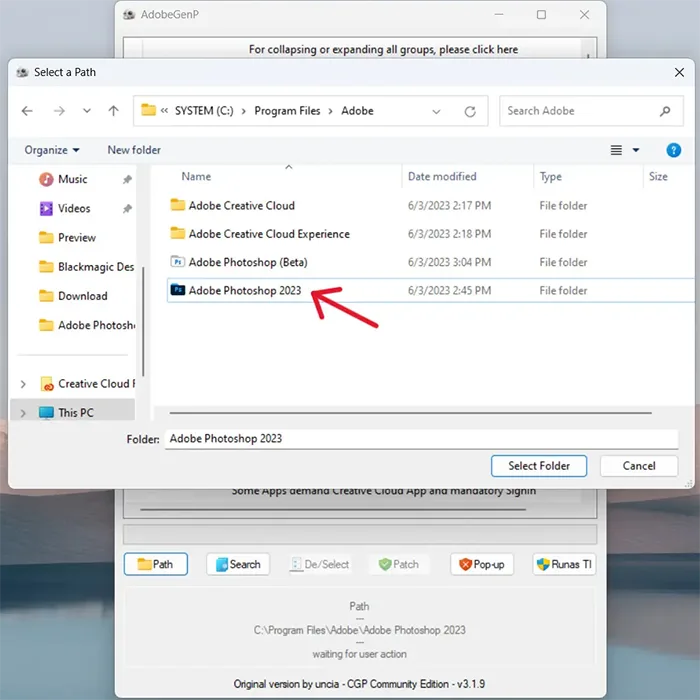The height and width of the screenshot is (700, 700).
Task: Click the forward navigation arrow
Action: point(59,111)
